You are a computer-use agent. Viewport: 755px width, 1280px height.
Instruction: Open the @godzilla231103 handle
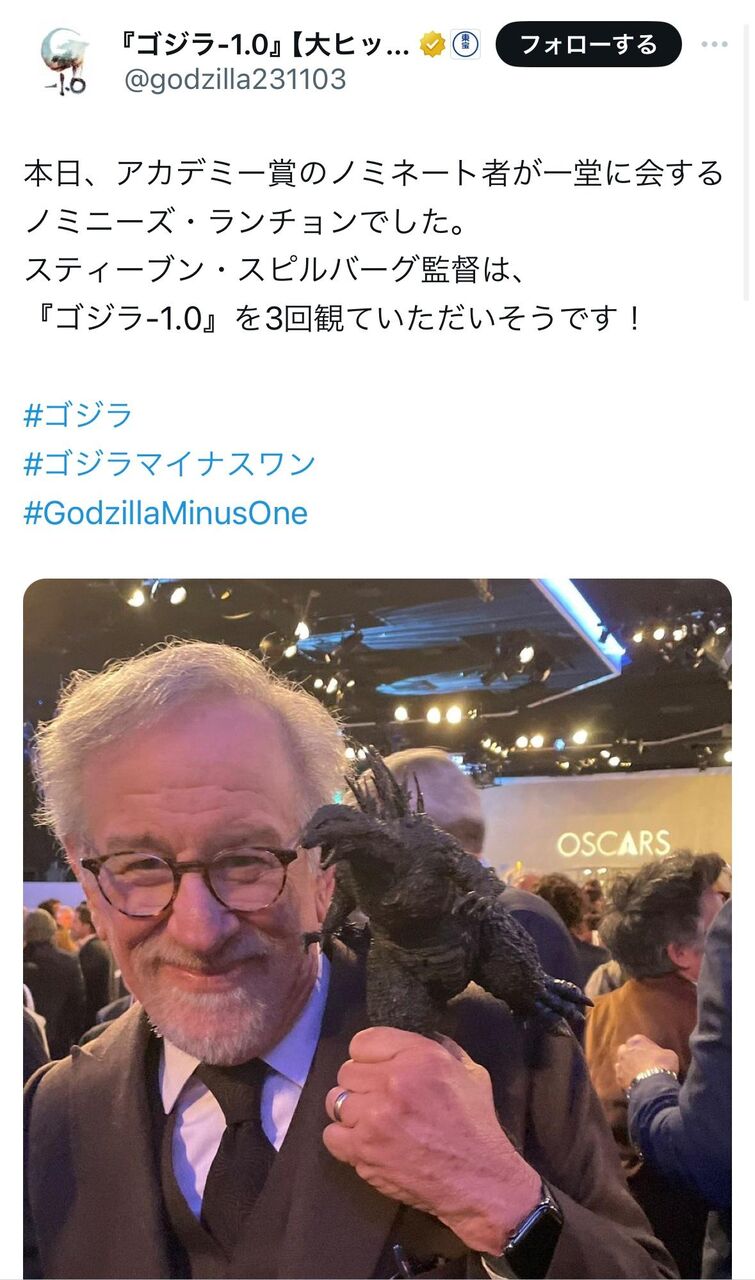click(x=235, y=80)
